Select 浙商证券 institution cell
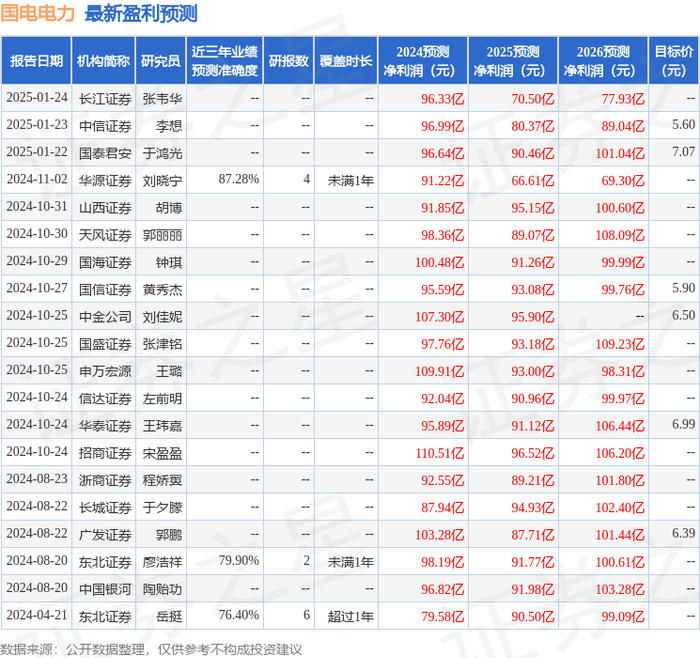The height and width of the screenshot is (658, 700). [105, 480]
